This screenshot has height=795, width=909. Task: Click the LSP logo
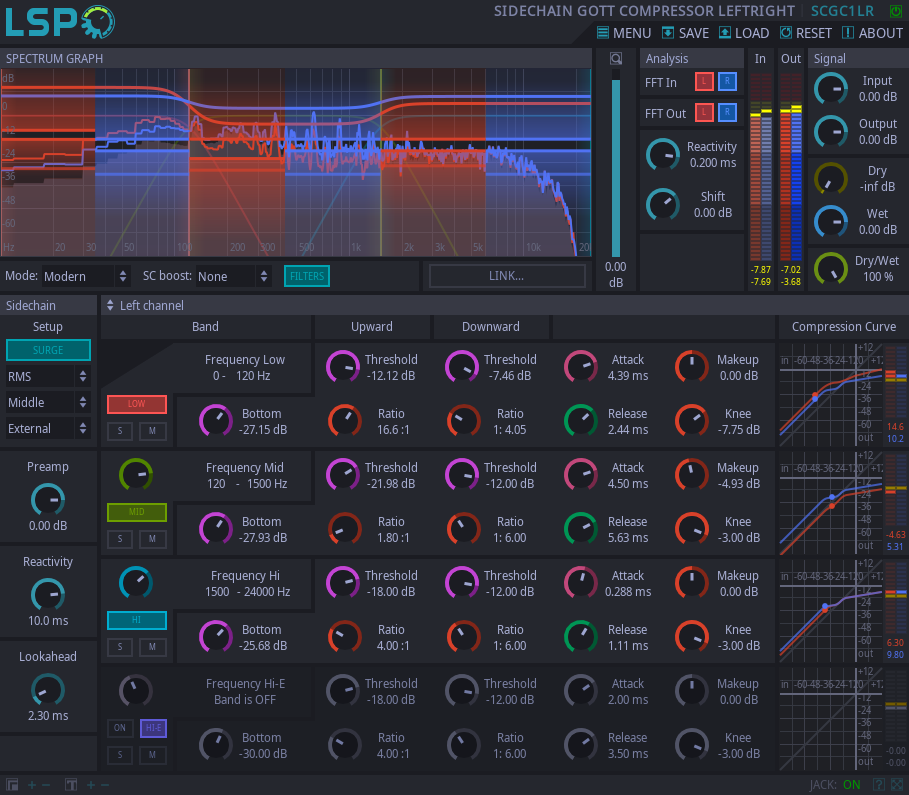click(60, 22)
